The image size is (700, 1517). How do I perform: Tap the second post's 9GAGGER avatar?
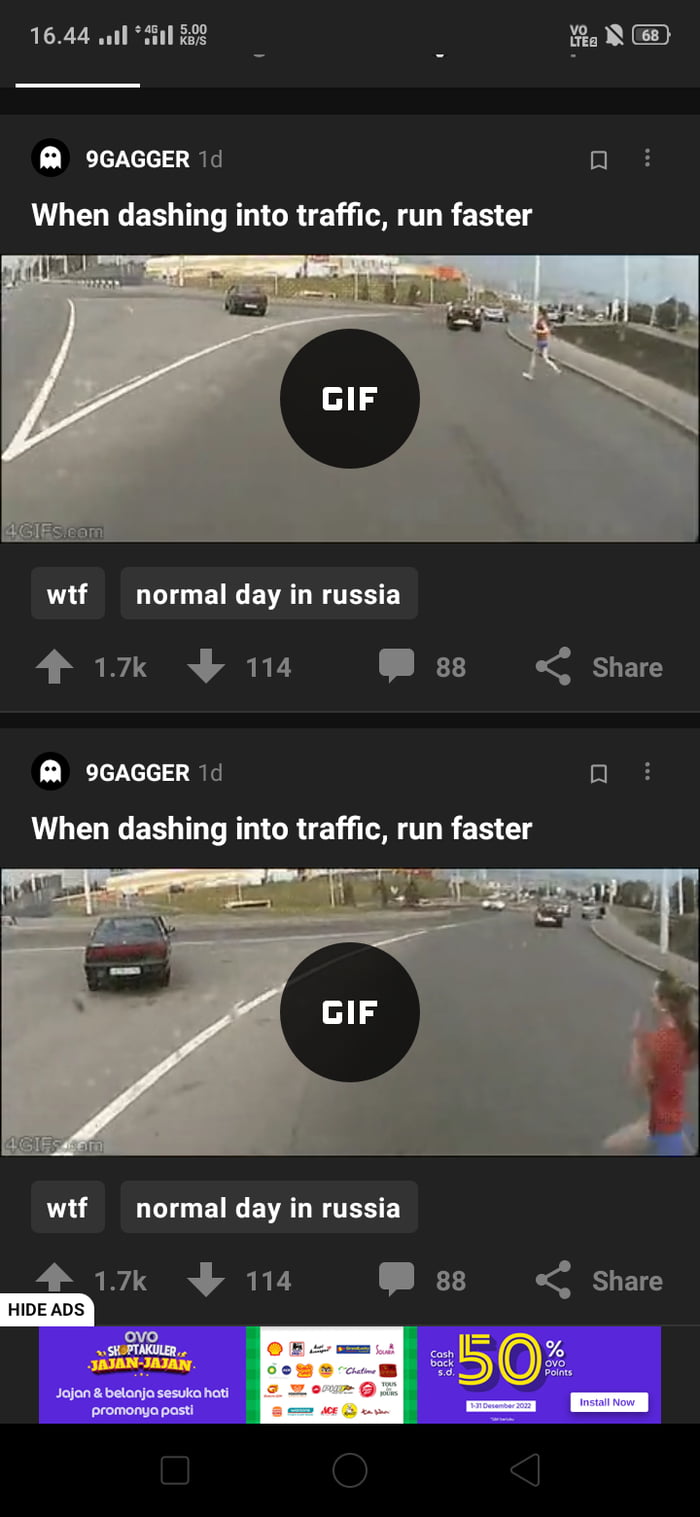pos(50,772)
